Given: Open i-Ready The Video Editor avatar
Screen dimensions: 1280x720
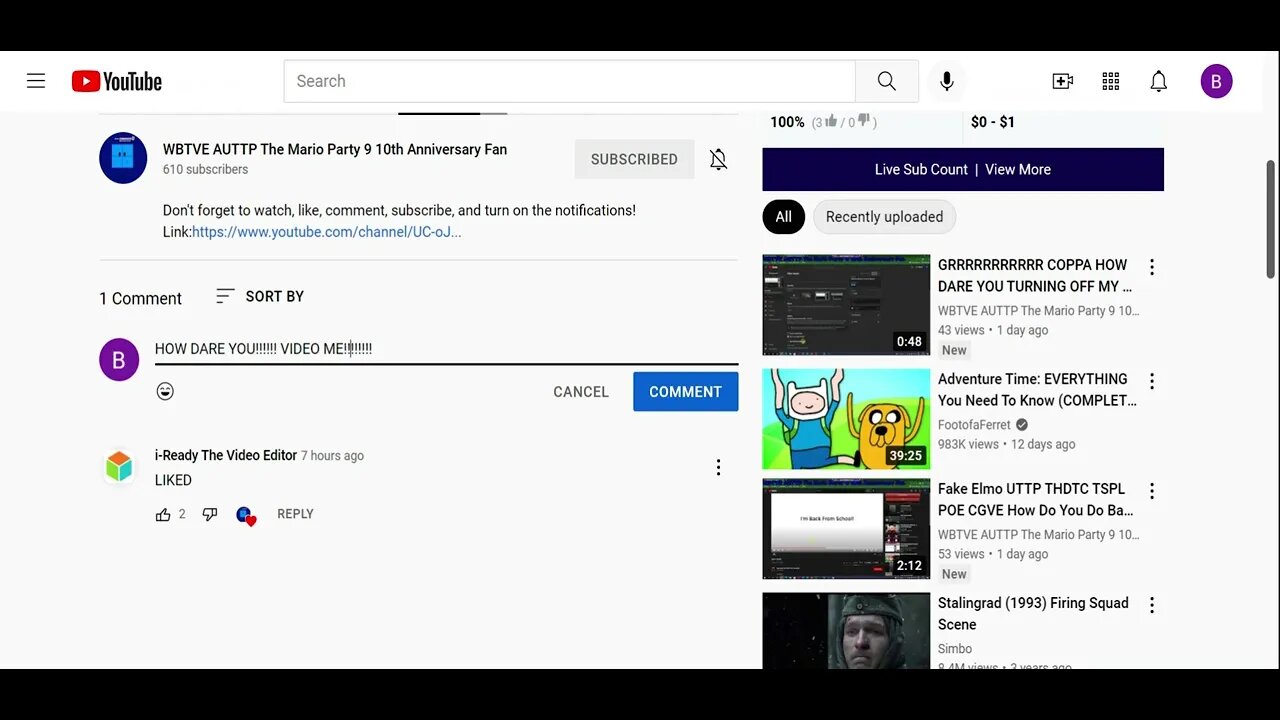Looking at the screenshot, I should [119, 467].
